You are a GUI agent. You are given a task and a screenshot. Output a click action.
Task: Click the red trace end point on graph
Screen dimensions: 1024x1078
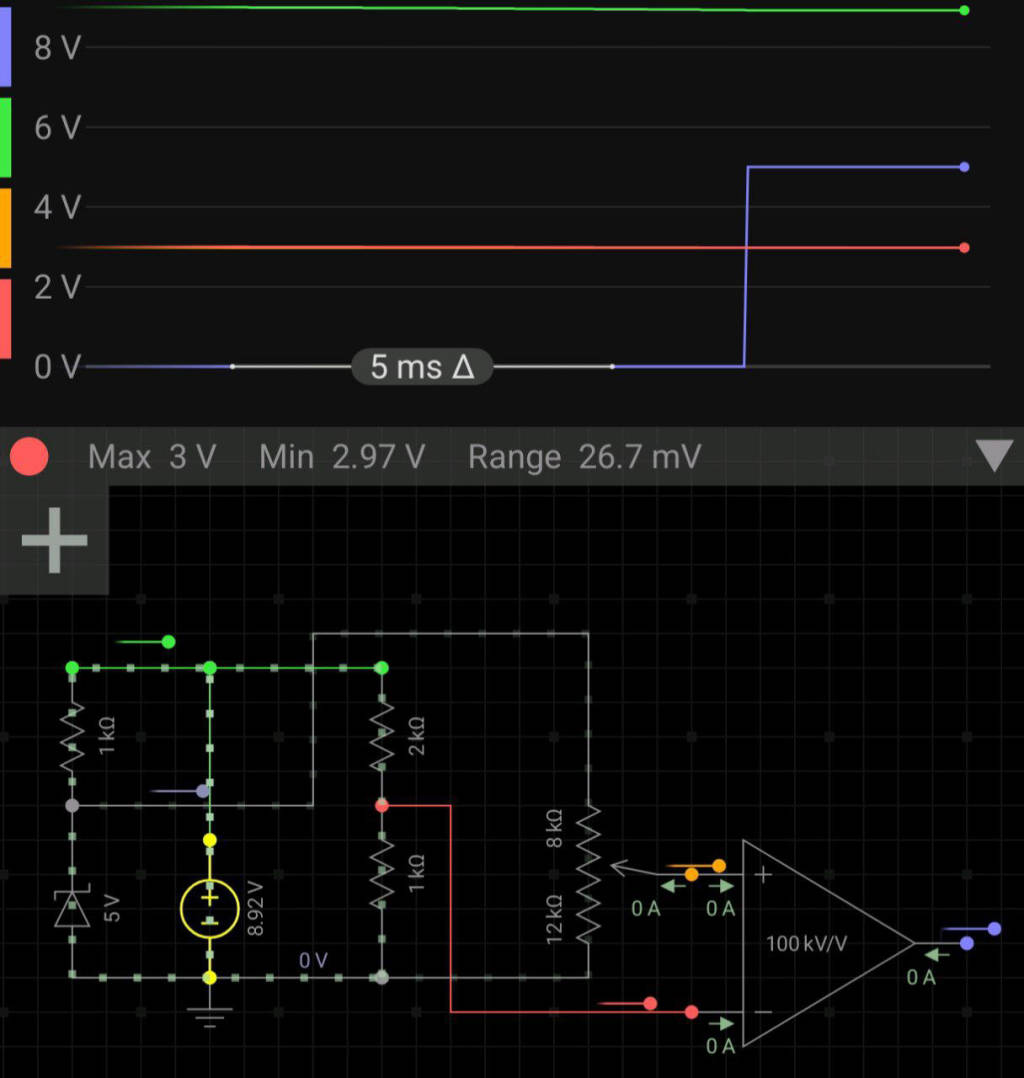964,248
